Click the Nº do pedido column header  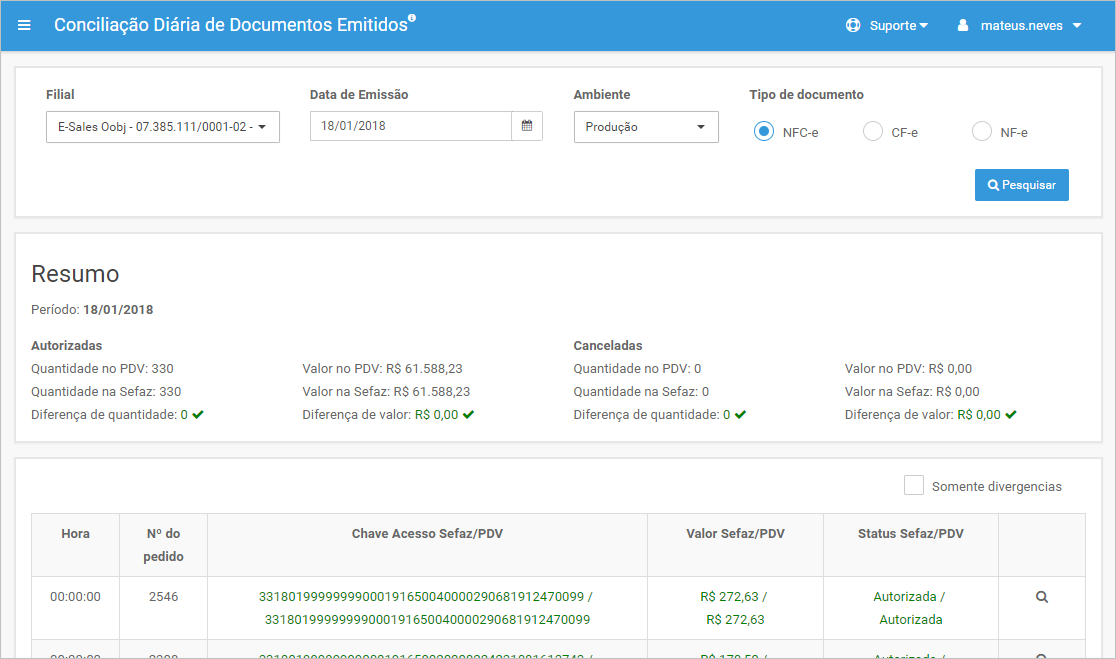(x=164, y=545)
